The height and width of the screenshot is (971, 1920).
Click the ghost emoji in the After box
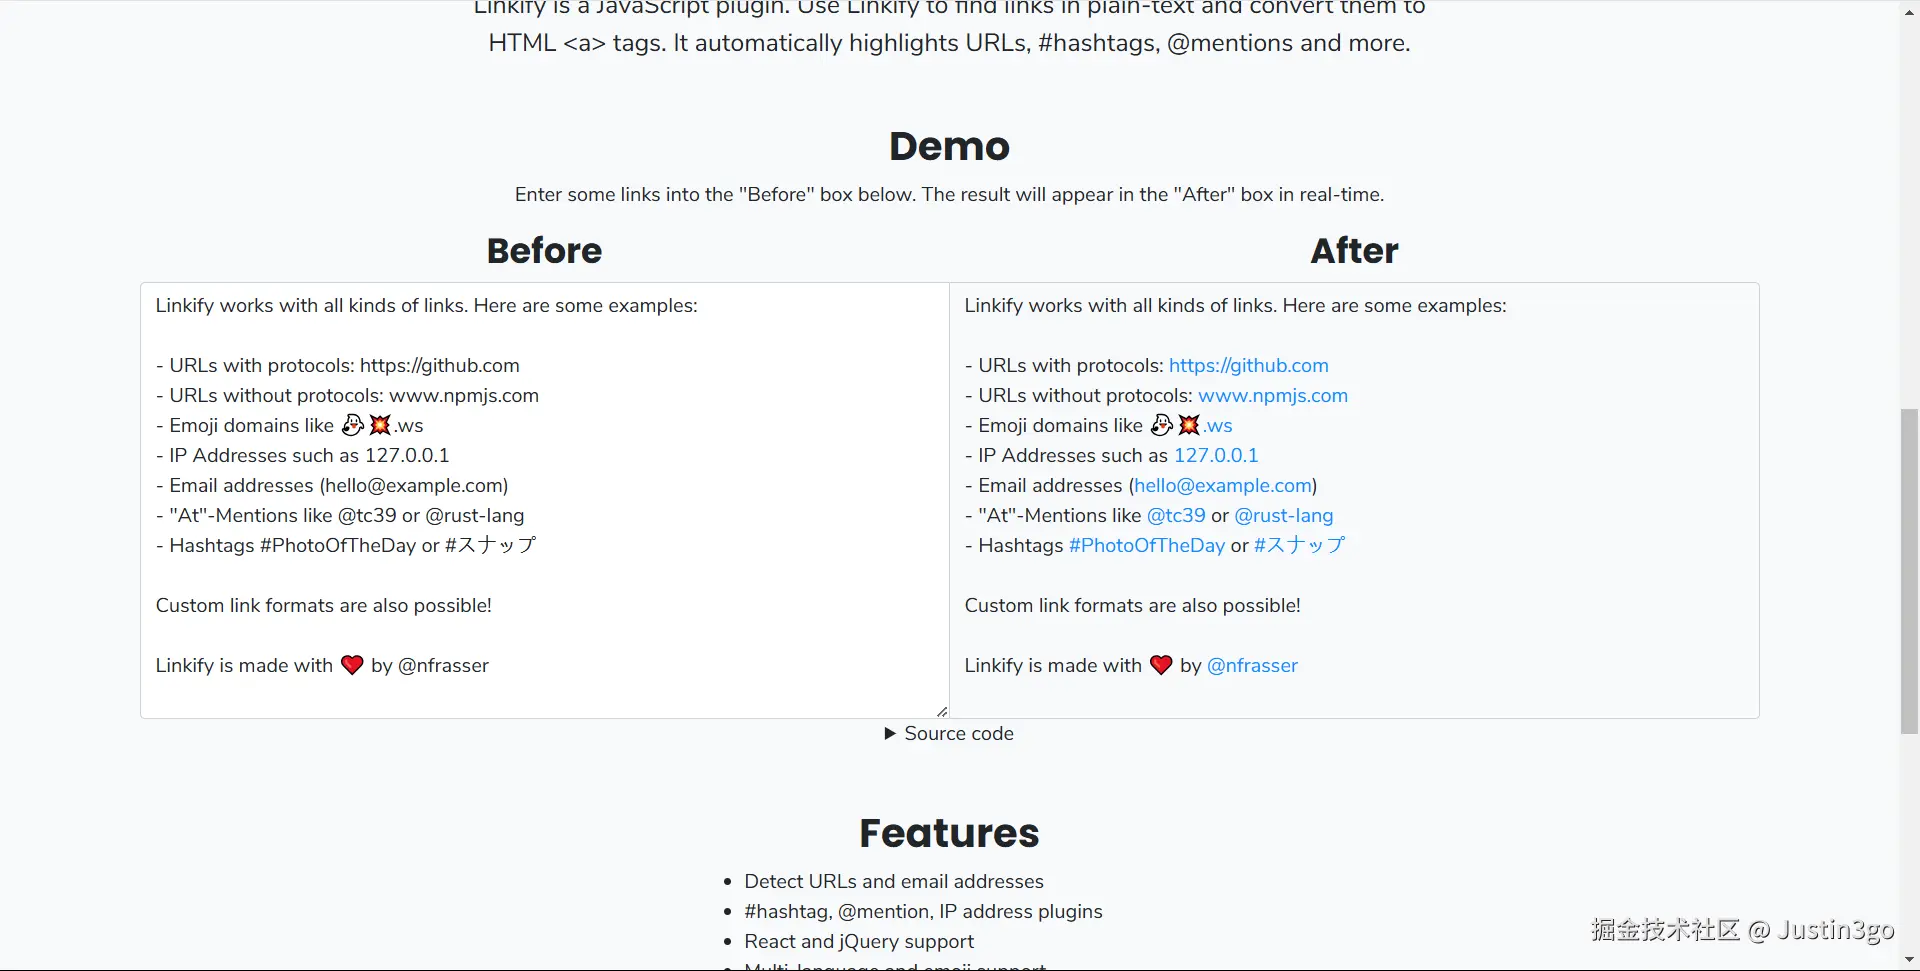[1161, 425]
